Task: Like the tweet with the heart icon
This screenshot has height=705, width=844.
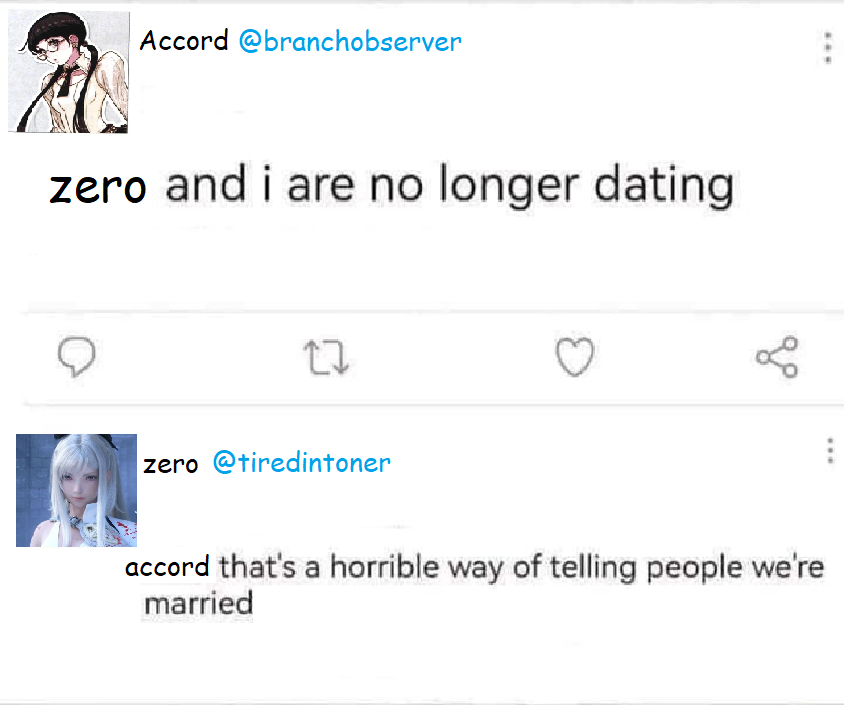Action: (575, 357)
